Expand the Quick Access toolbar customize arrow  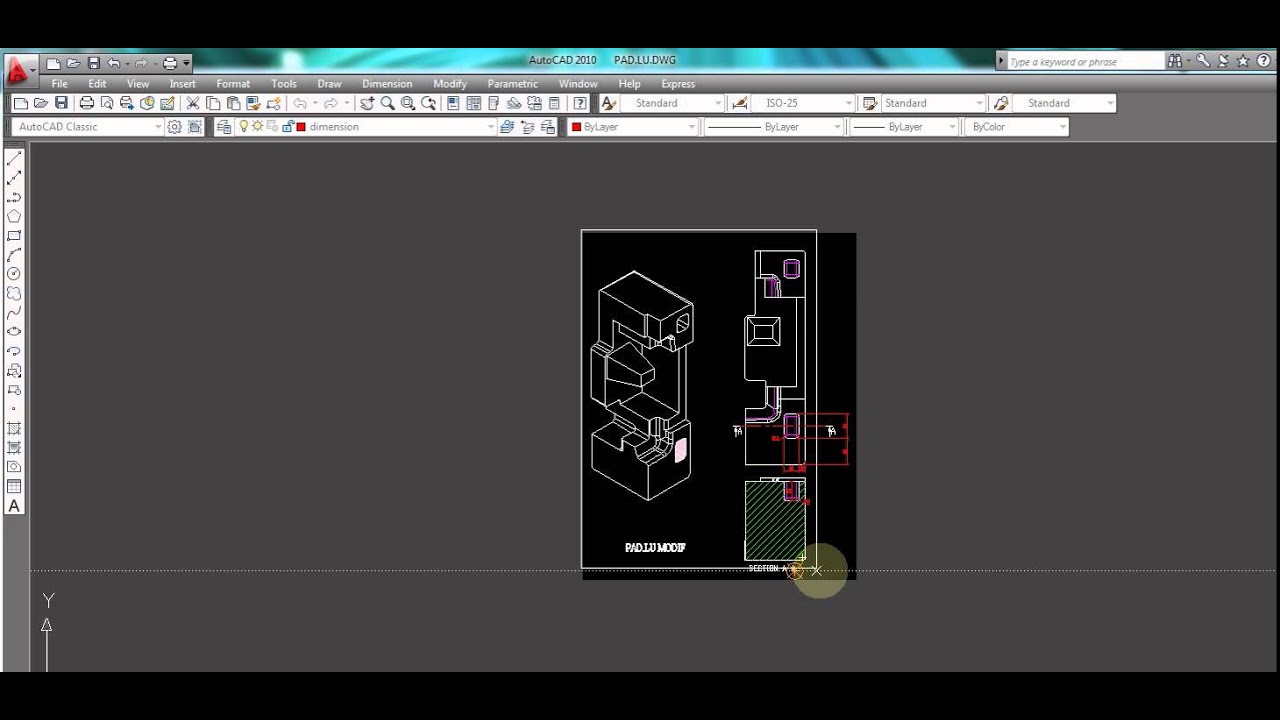point(186,63)
